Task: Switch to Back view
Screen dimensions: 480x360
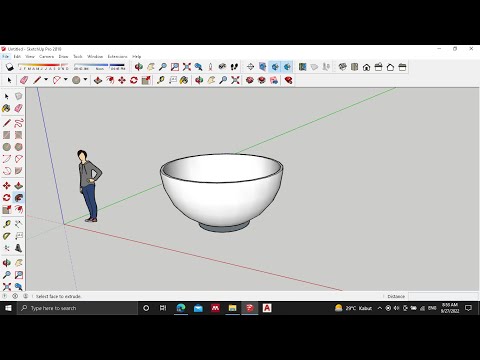Action: click(x=390, y=67)
